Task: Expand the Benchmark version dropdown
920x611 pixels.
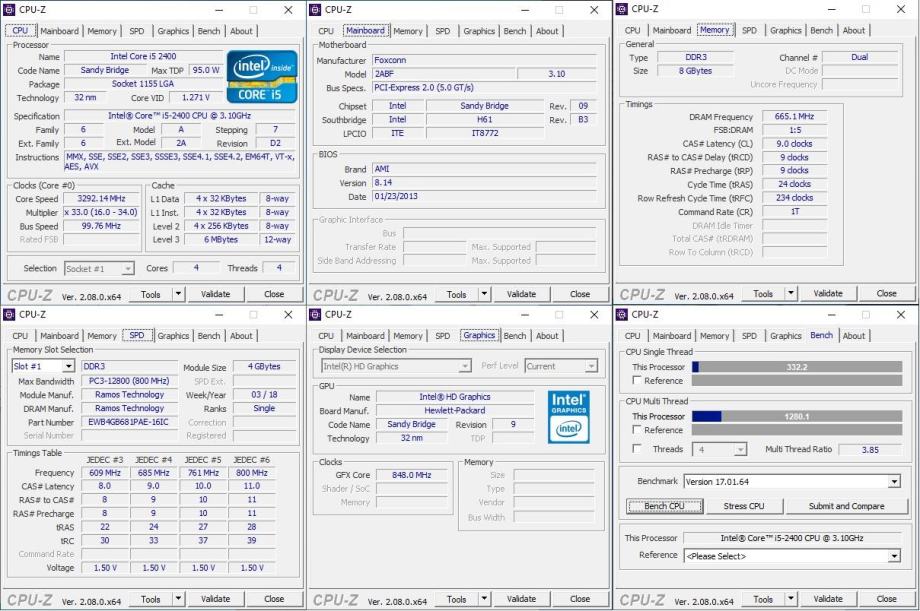Action: click(x=893, y=482)
